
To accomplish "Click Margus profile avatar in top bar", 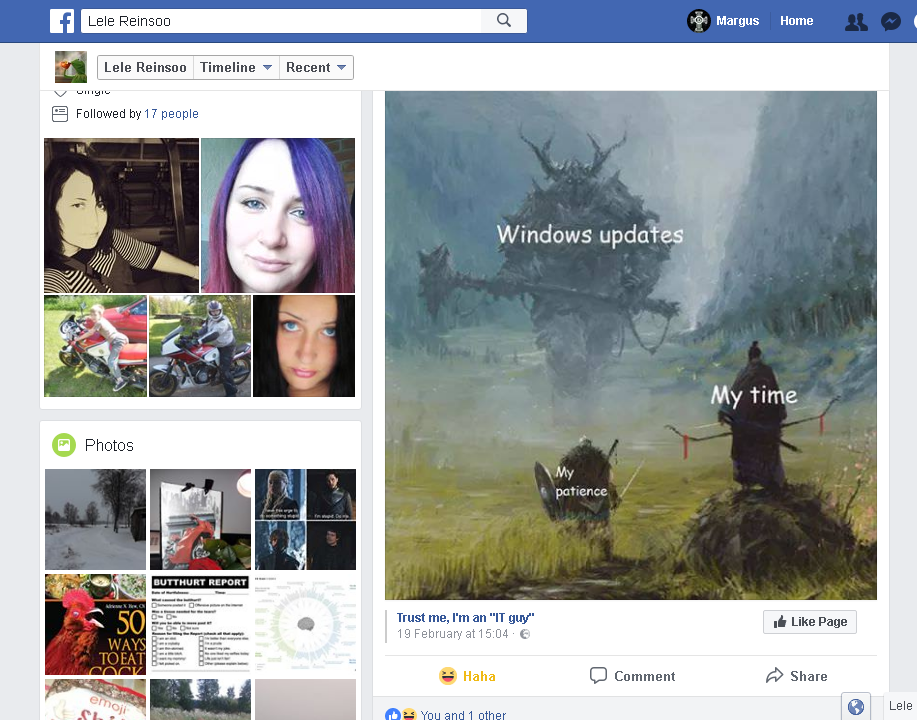I will [x=698, y=21].
